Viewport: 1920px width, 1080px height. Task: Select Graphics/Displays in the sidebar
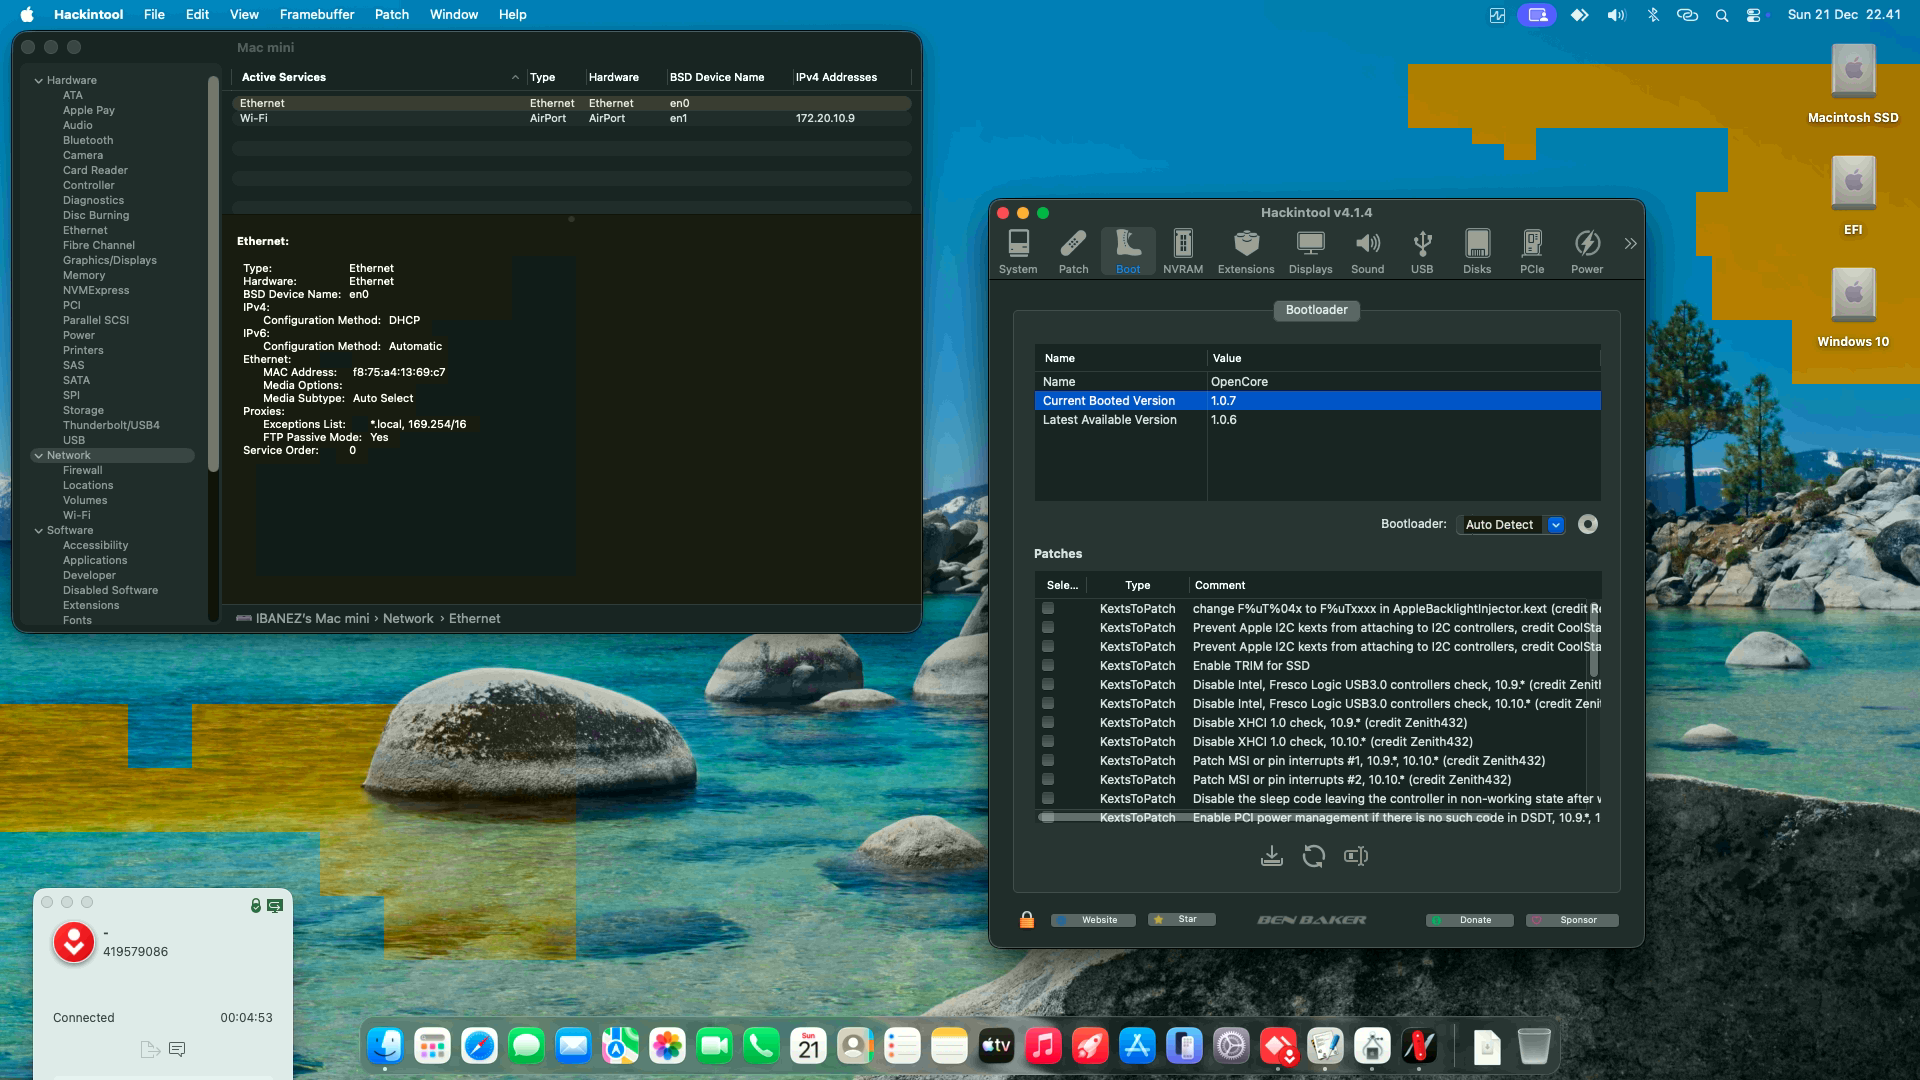click(x=110, y=260)
